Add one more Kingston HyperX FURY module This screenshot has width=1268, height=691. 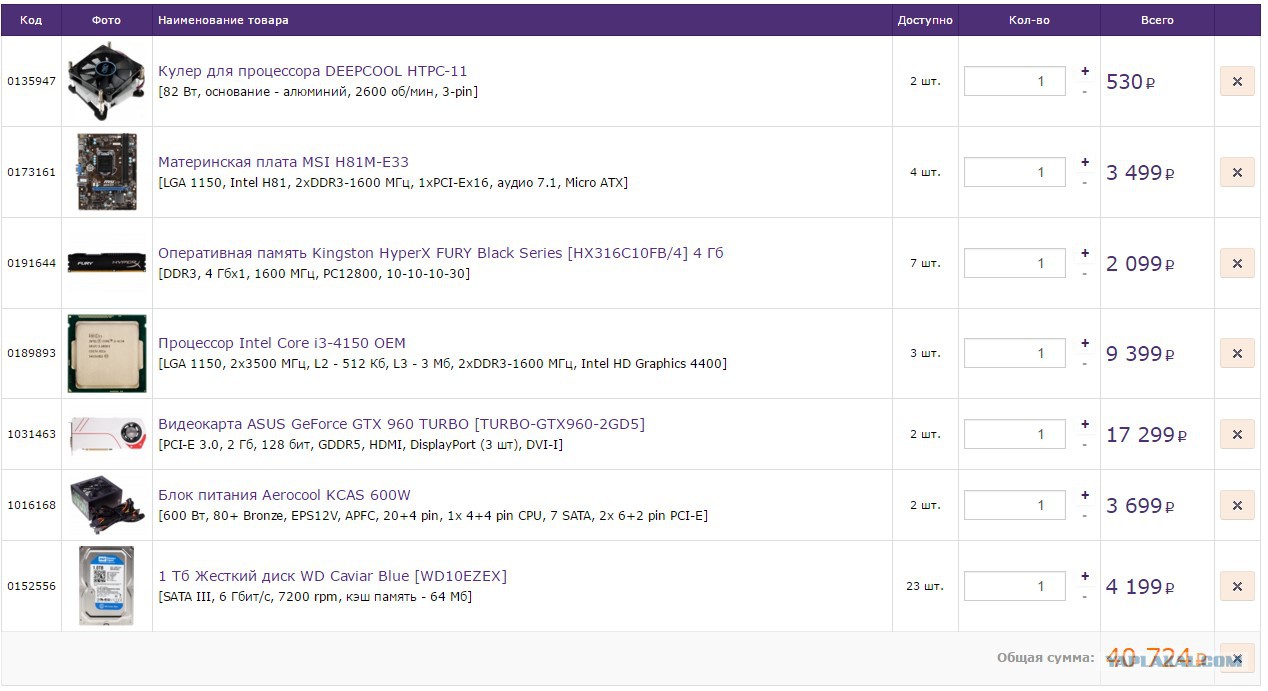click(x=1085, y=253)
